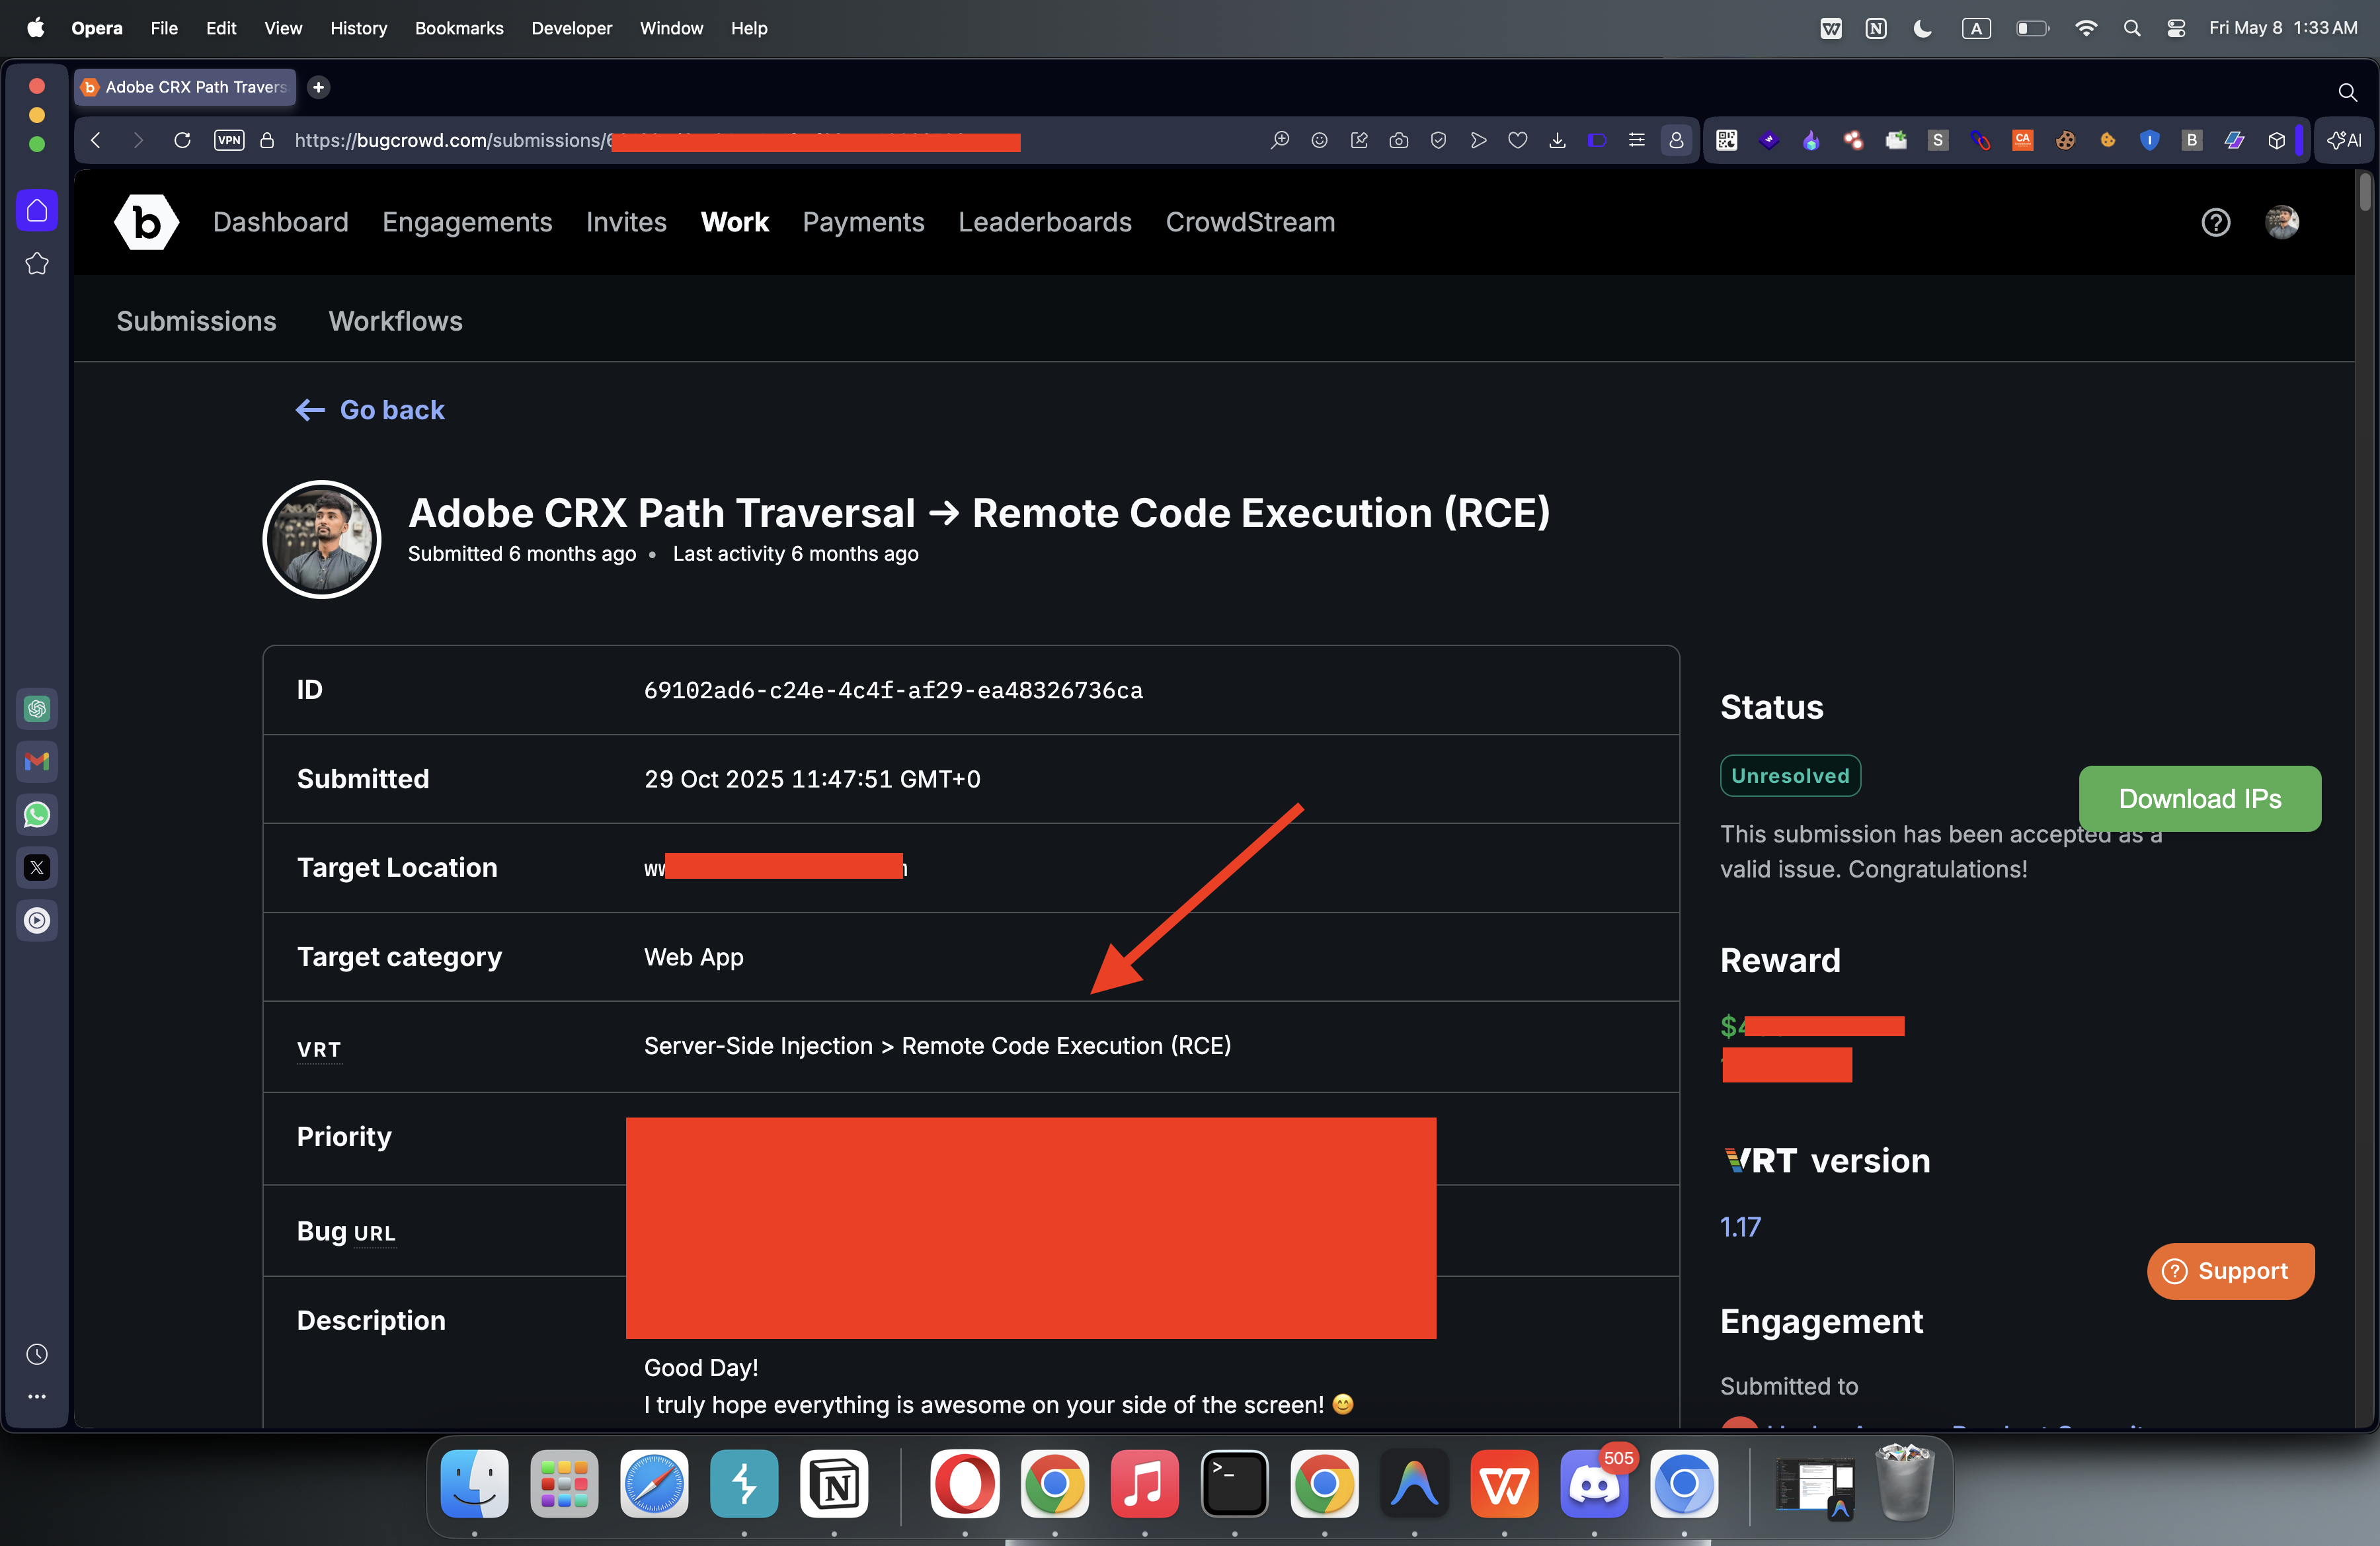Select the Adobe CRX Path Traversal tab
The image size is (2380, 1546).
click(x=185, y=87)
